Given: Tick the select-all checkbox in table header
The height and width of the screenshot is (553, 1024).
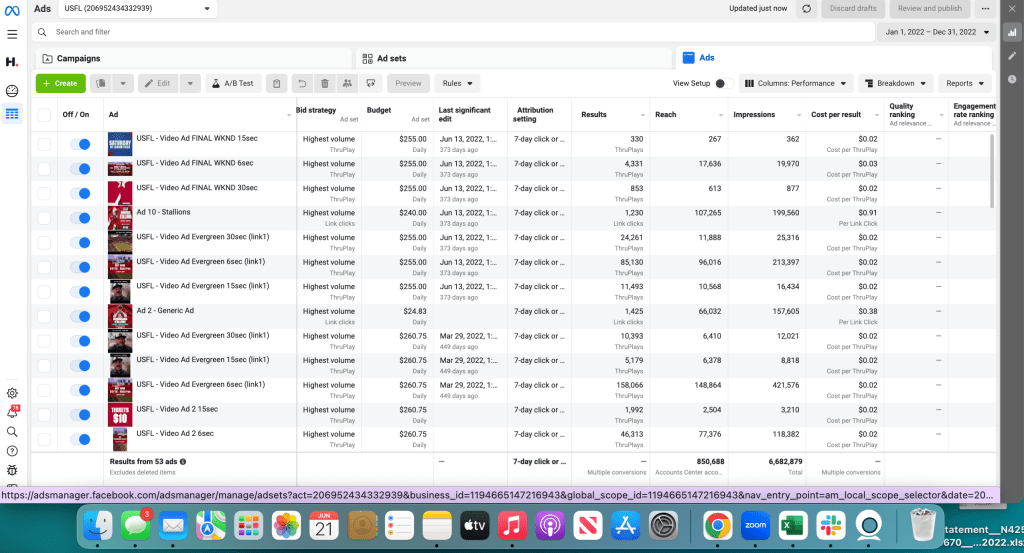Looking at the screenshot, I should point(44,115).
